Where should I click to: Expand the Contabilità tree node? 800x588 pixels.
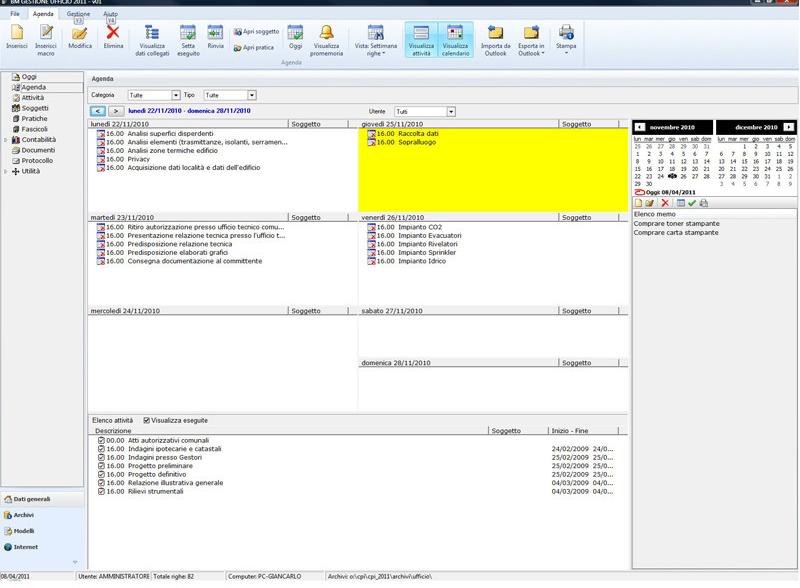(6, 140)
